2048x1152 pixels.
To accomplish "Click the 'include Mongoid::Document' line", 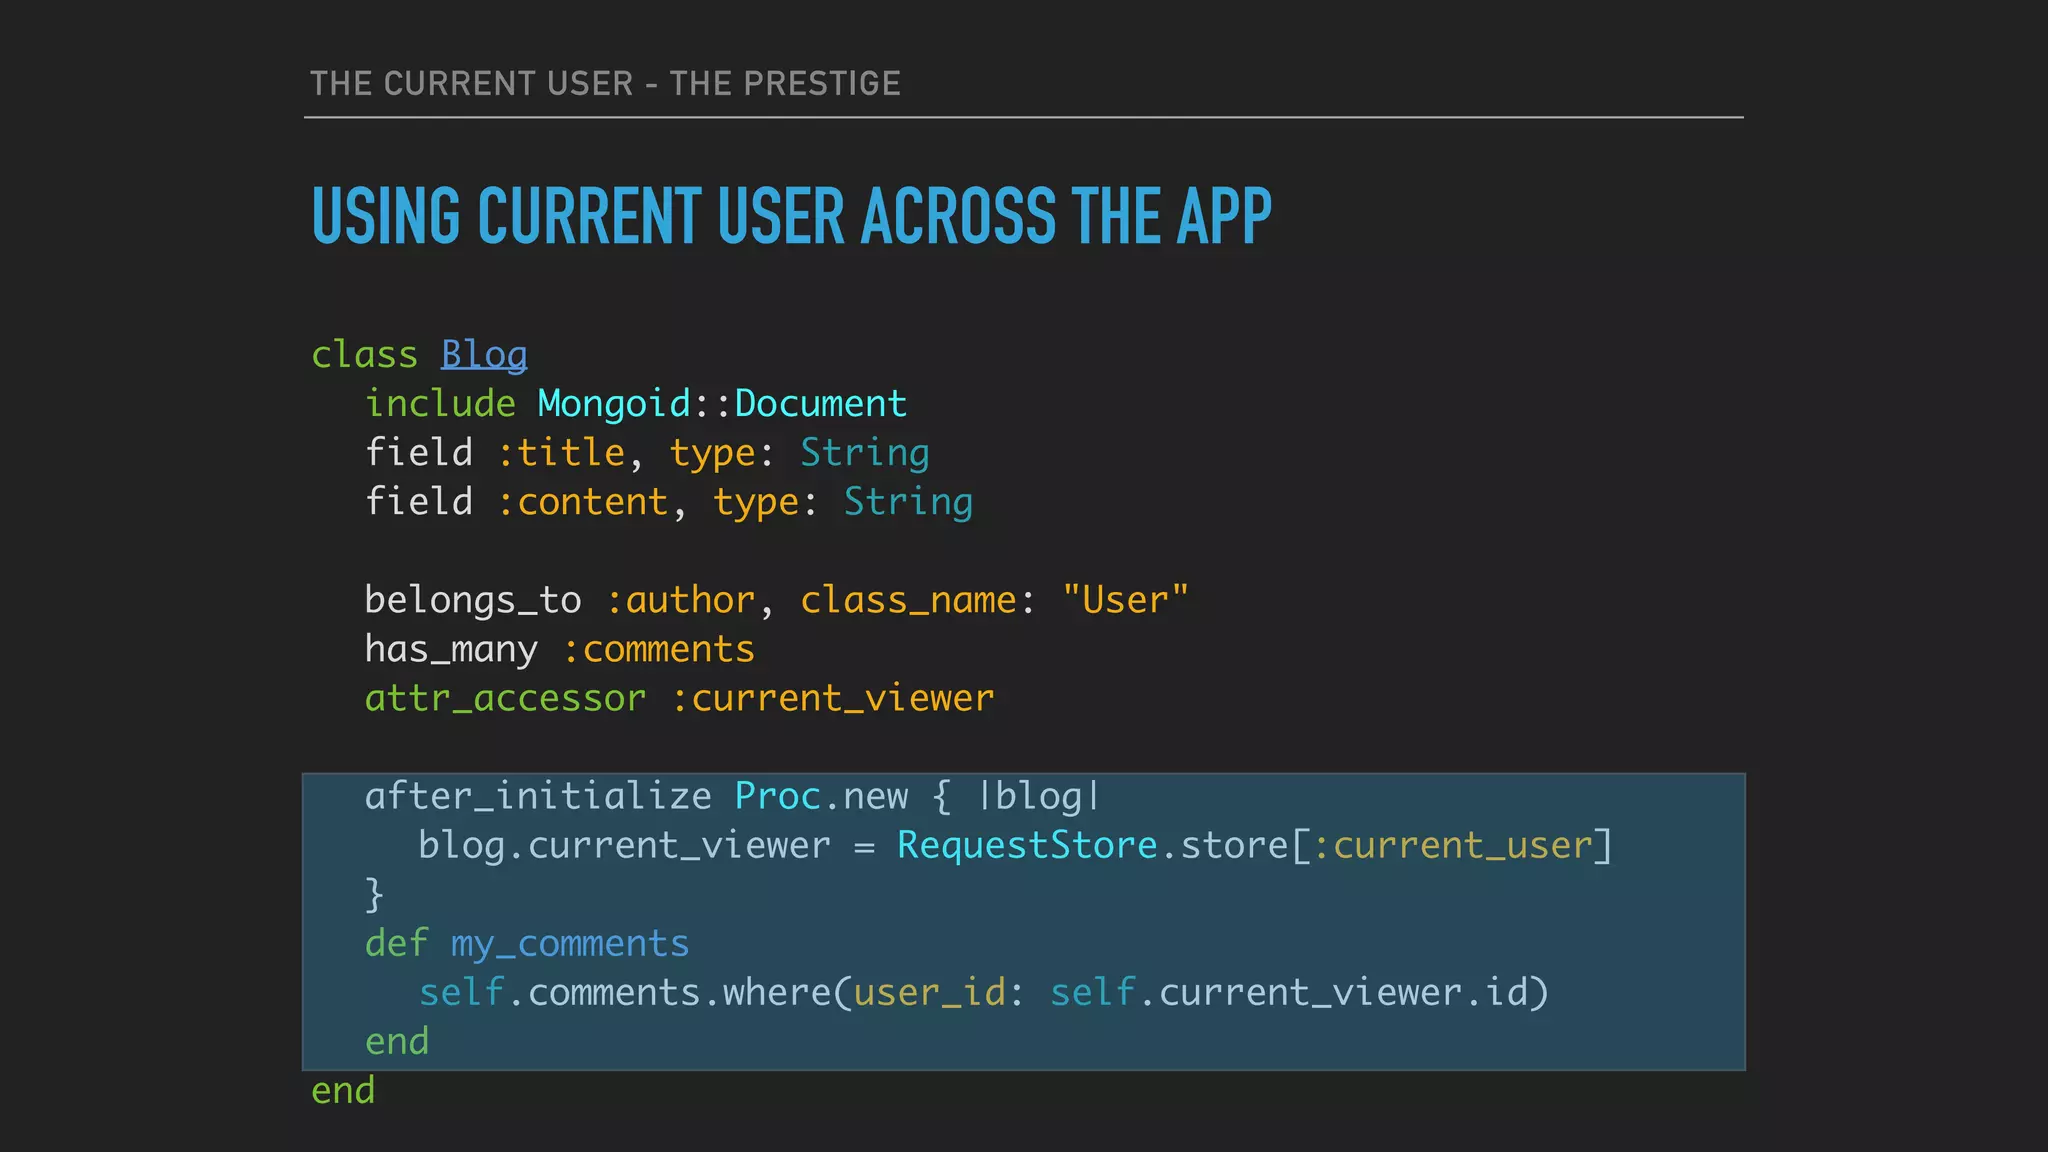I will (x=636, y=404).
